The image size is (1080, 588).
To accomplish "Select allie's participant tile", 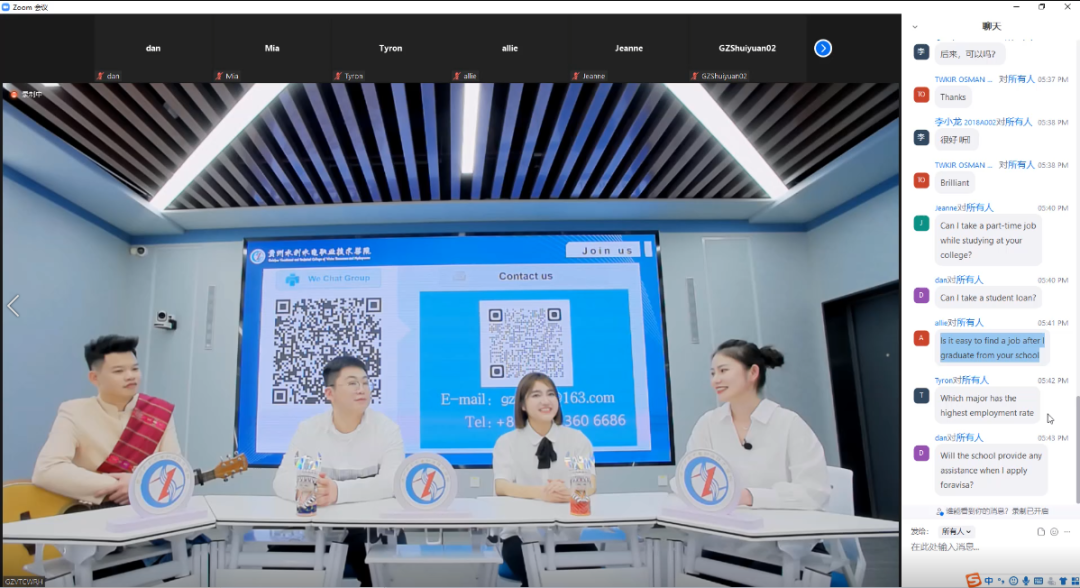I will 510,48.
